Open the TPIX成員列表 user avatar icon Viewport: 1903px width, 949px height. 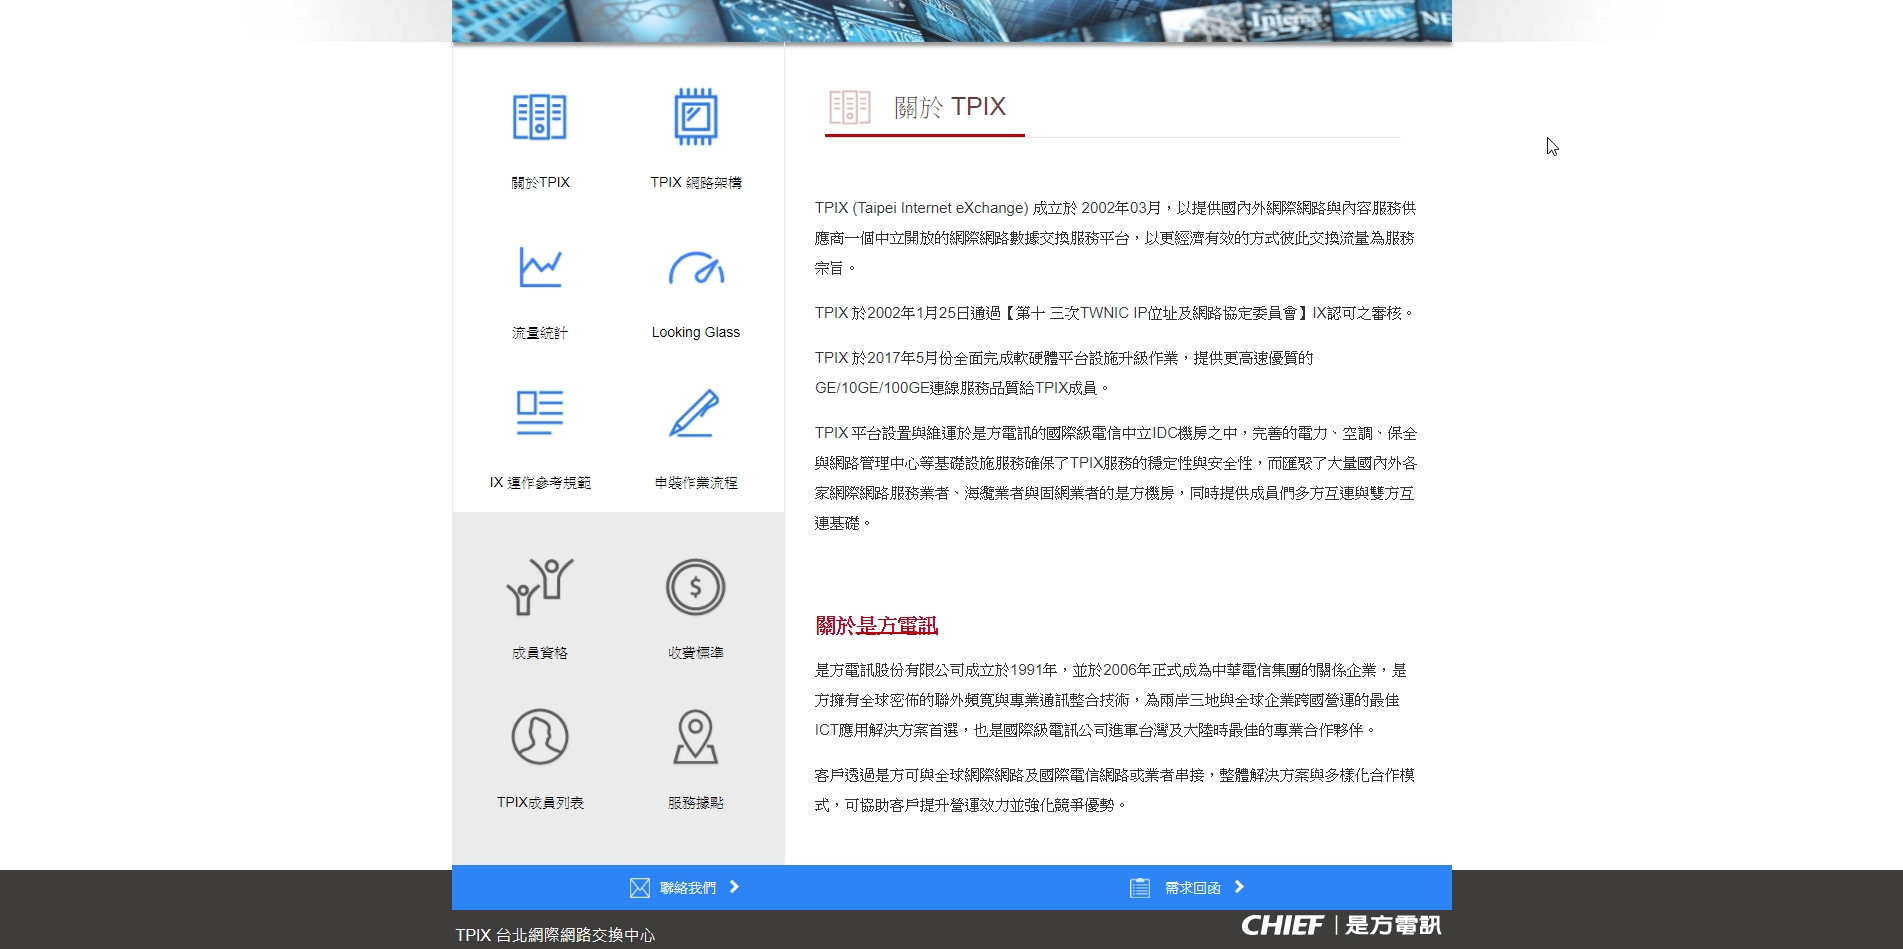pos(540,737)
